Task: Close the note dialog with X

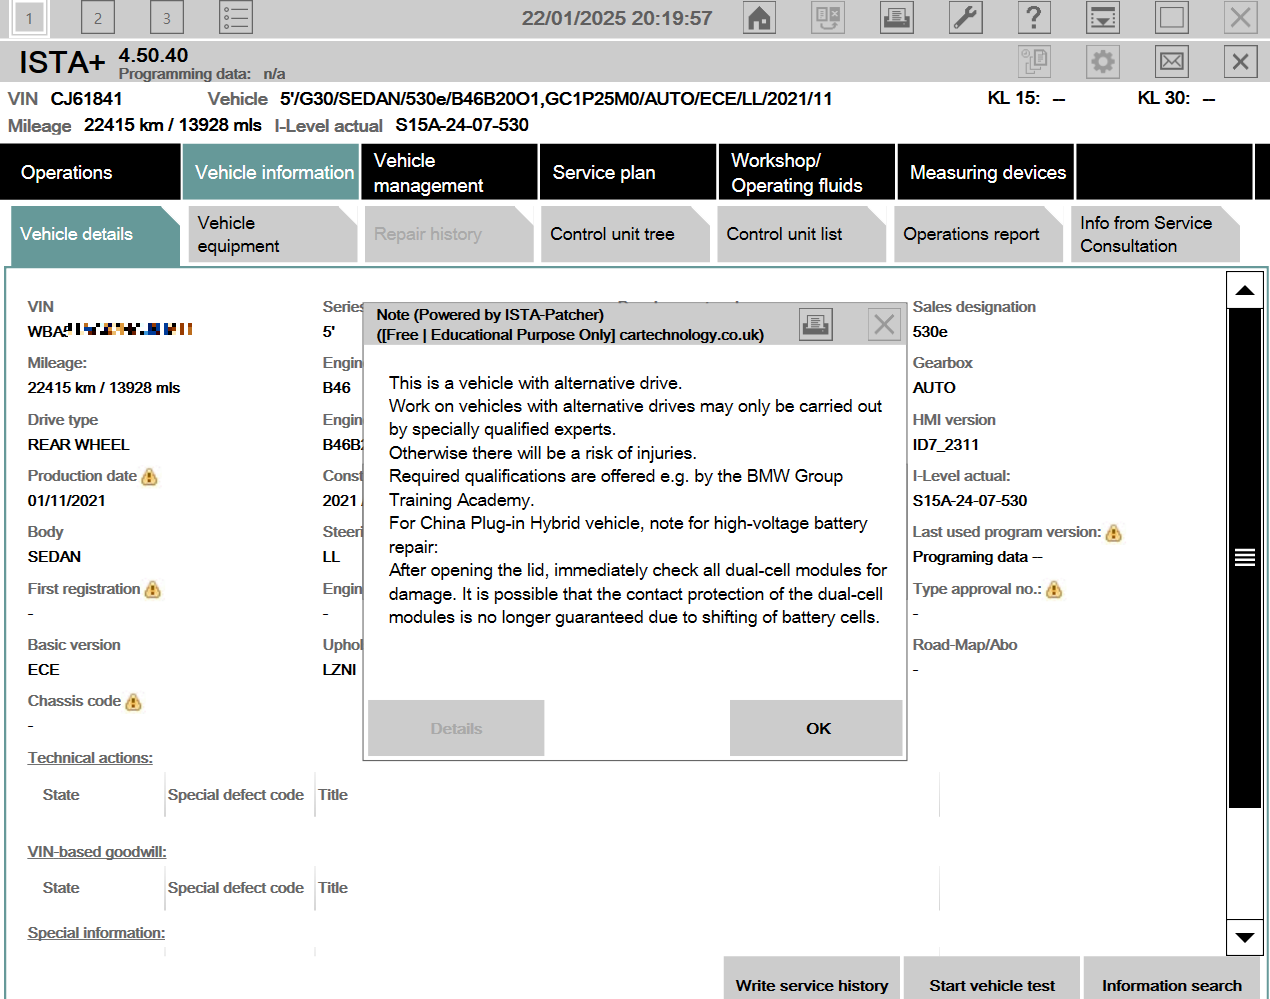Action: (884, 324)
